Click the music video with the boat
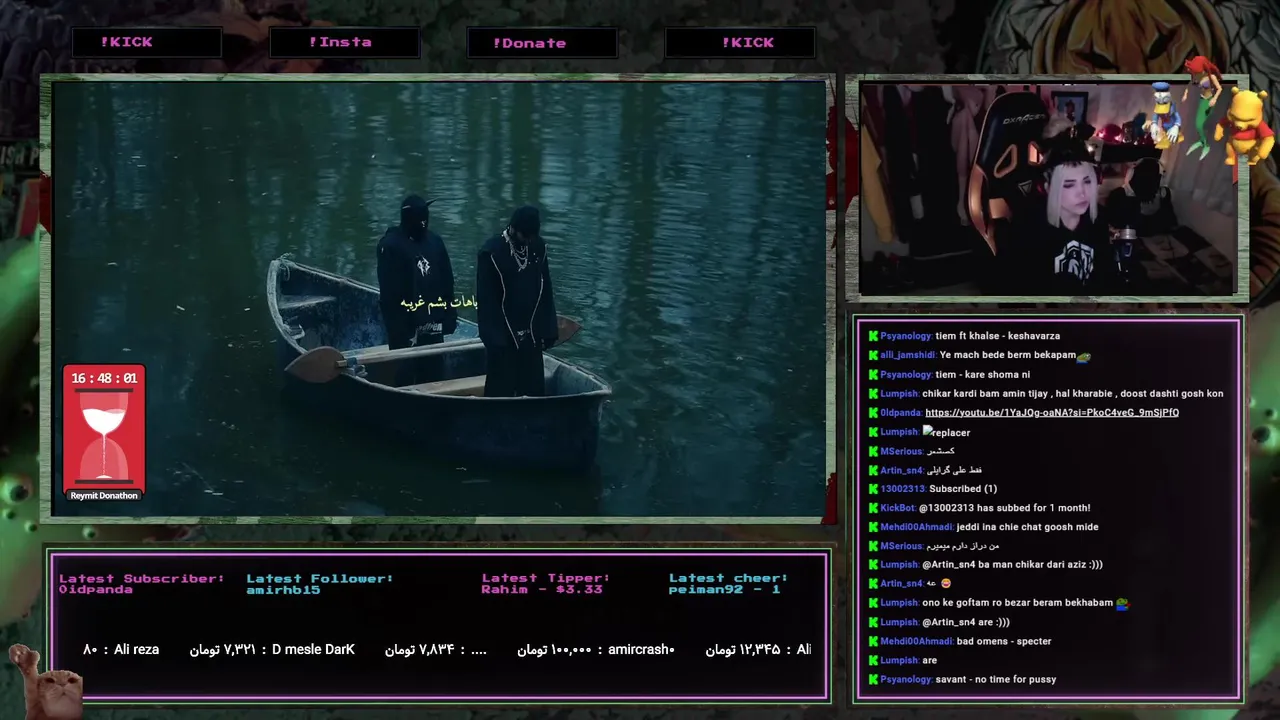 (x=438, y=298)
